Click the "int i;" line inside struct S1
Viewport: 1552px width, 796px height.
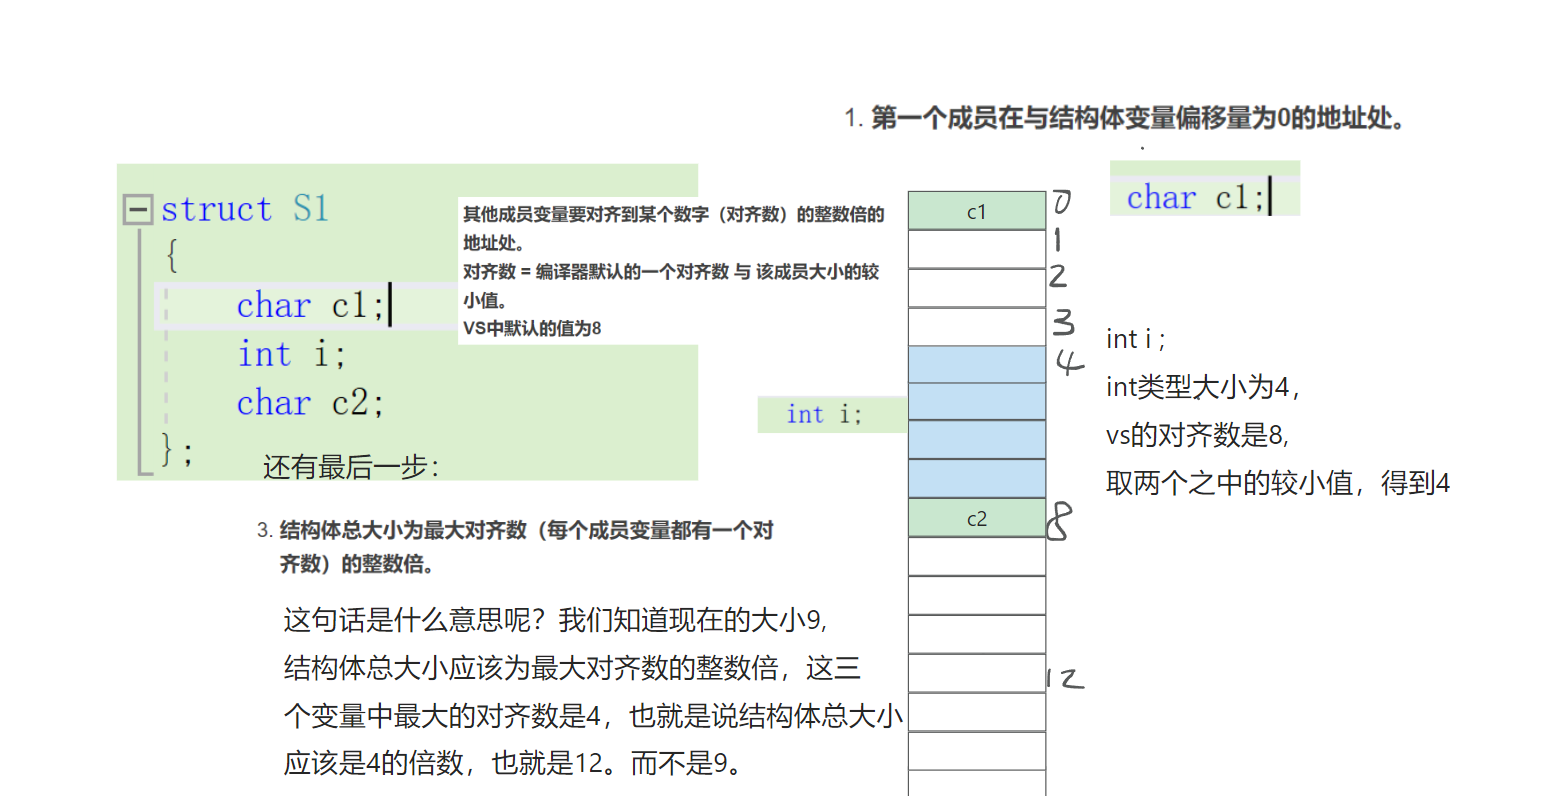point(291,354)
